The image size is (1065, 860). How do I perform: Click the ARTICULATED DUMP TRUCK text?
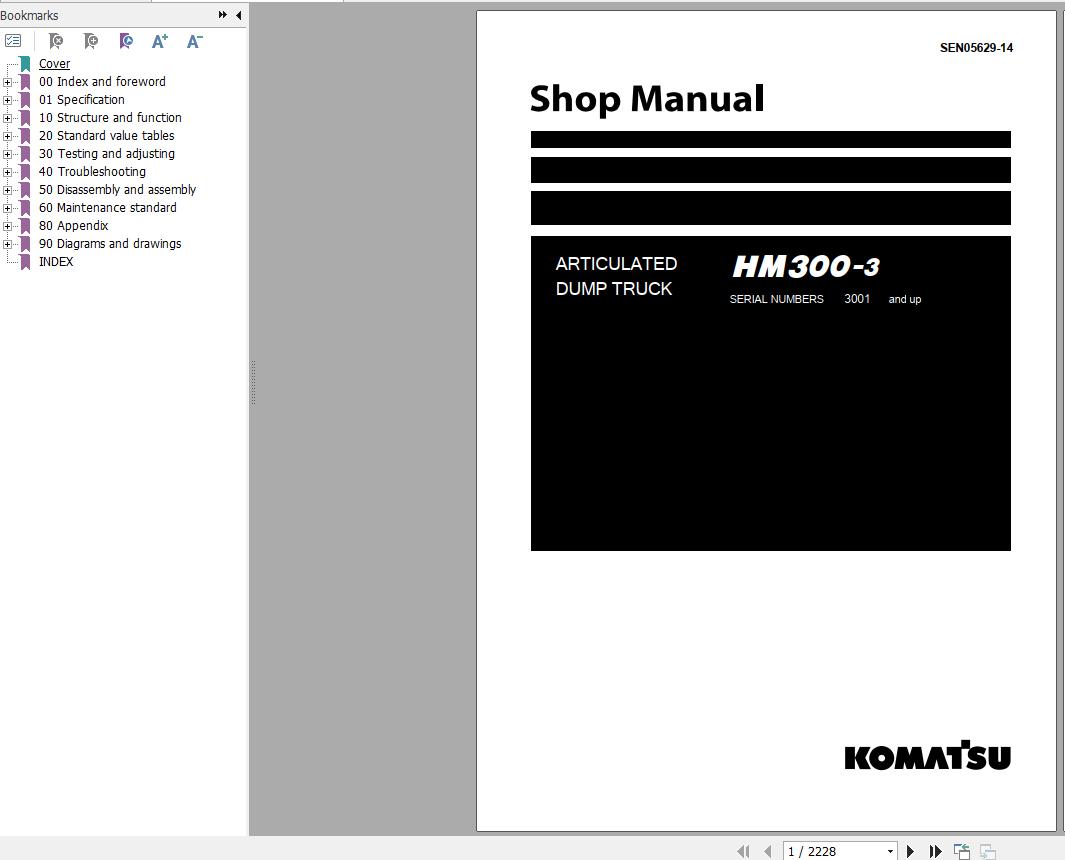pos(616,276)
